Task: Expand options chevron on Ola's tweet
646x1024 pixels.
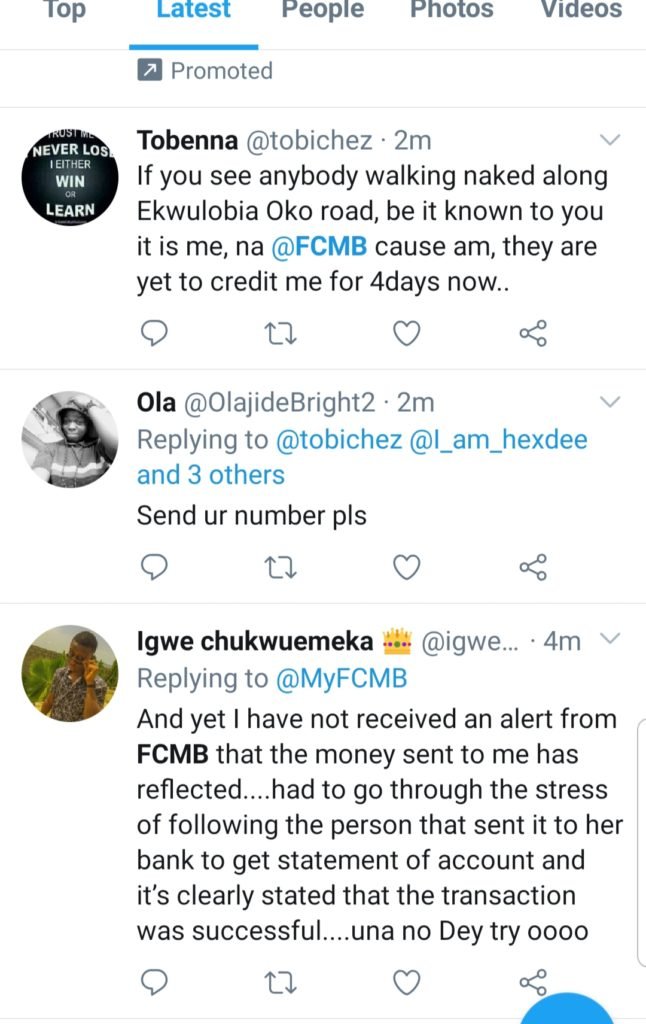Action: 609,402
